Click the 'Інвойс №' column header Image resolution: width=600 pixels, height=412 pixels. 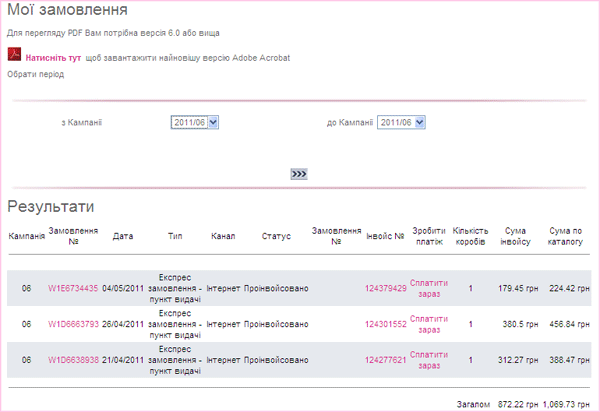tap(385, 236)
